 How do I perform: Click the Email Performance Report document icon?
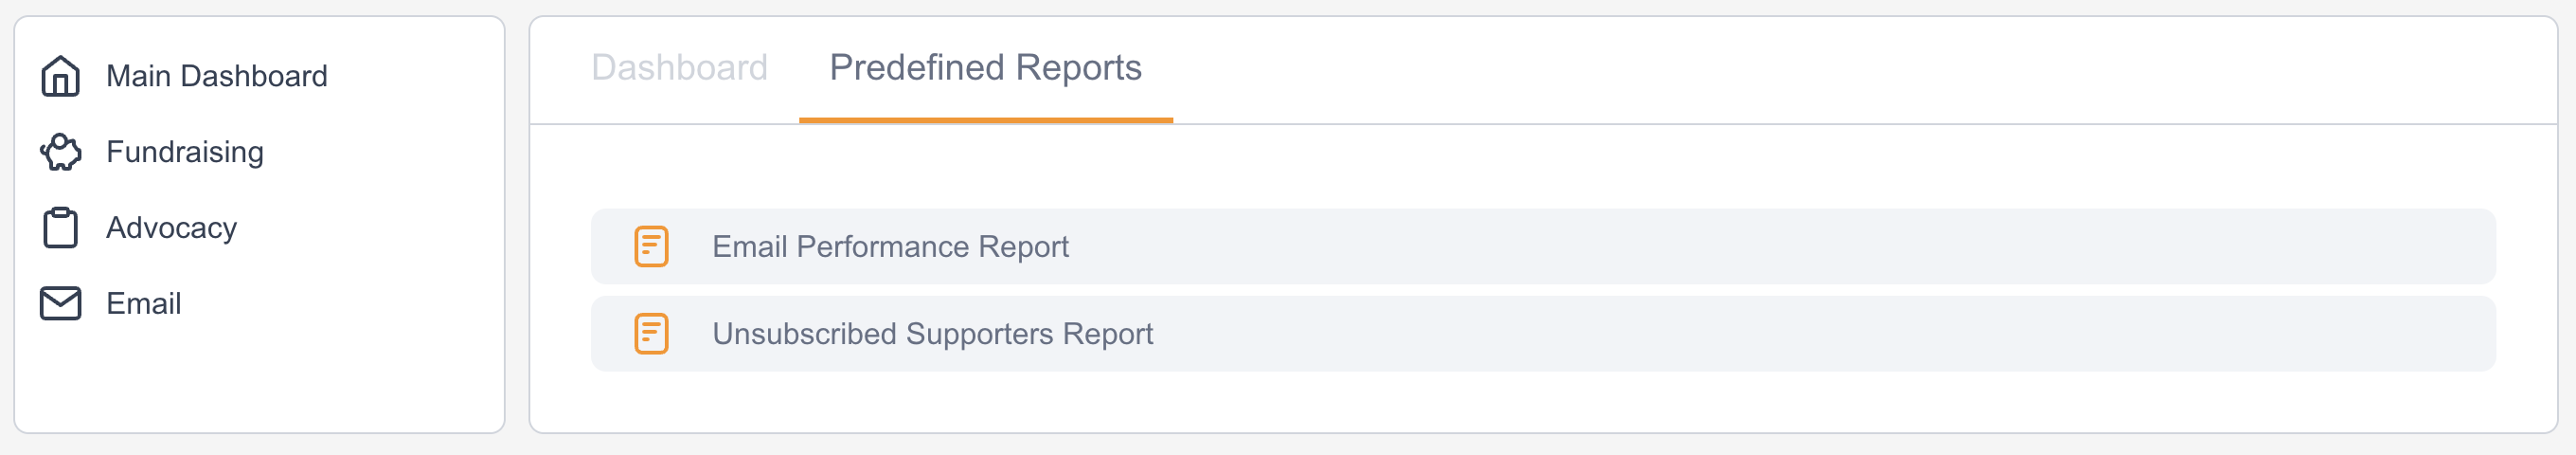651,247
